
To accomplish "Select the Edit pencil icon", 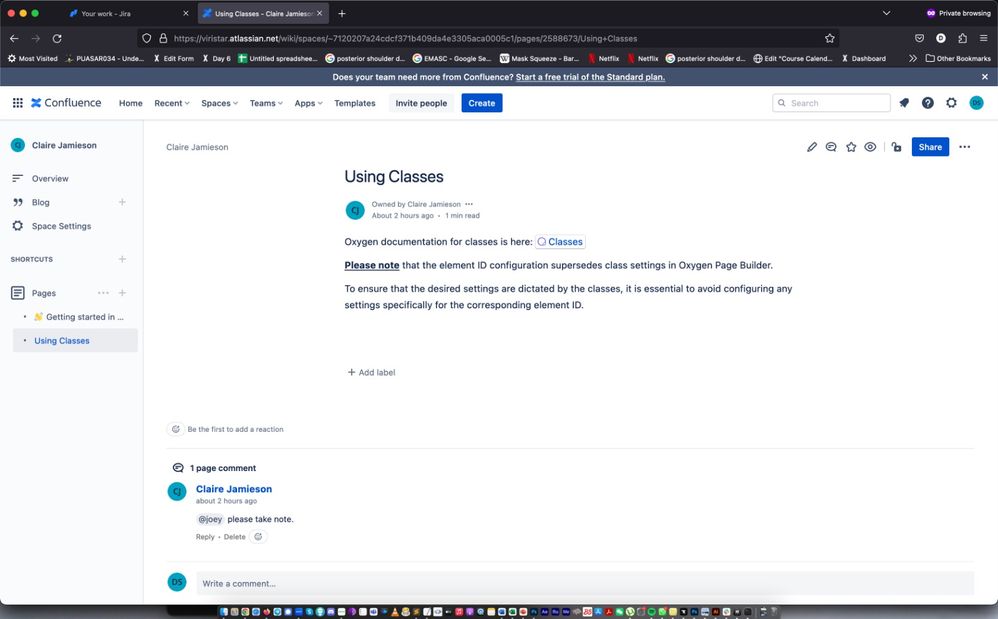I will click(x=812, y=146).
